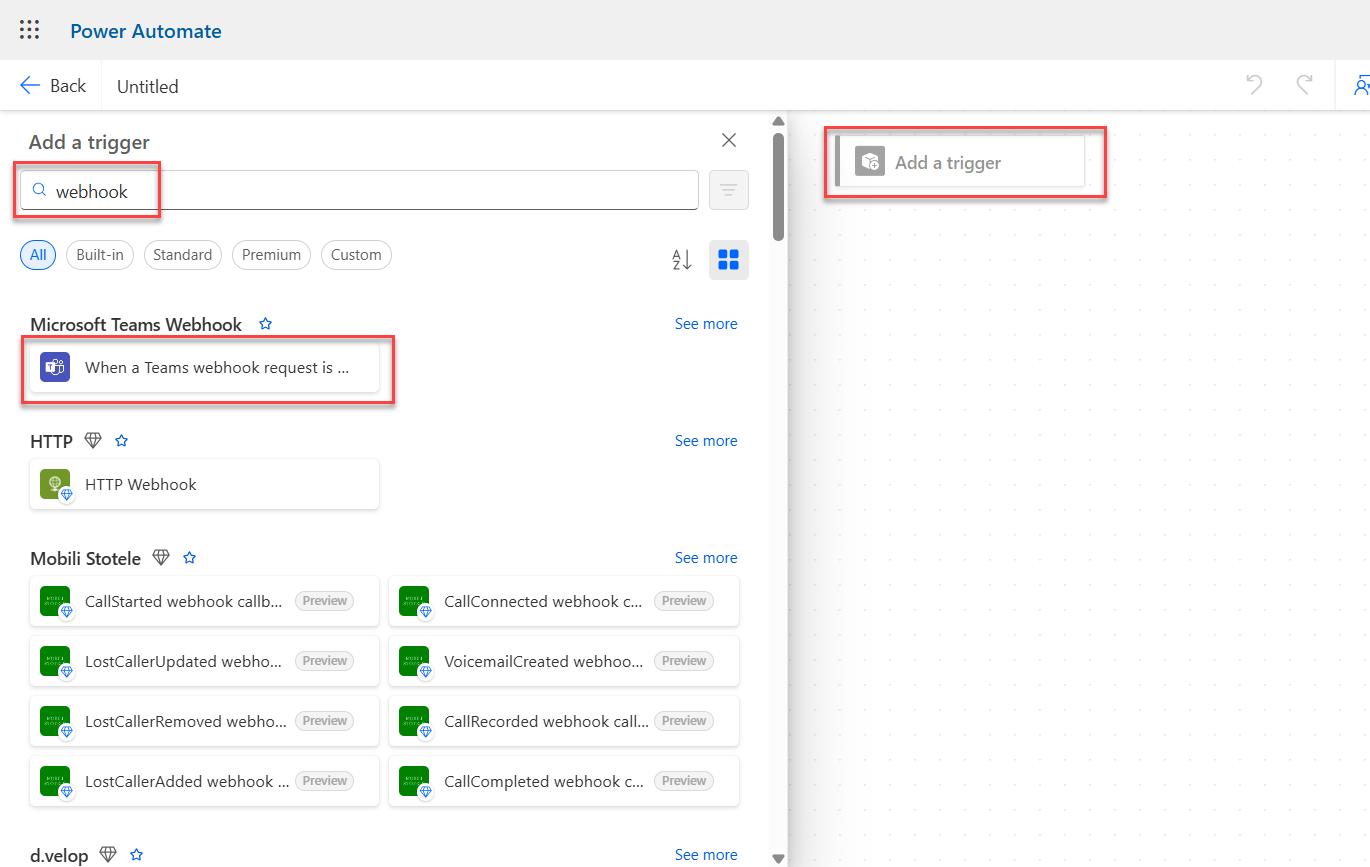
Task: Click the Power Automate title link
Action: tap(146, 31)
